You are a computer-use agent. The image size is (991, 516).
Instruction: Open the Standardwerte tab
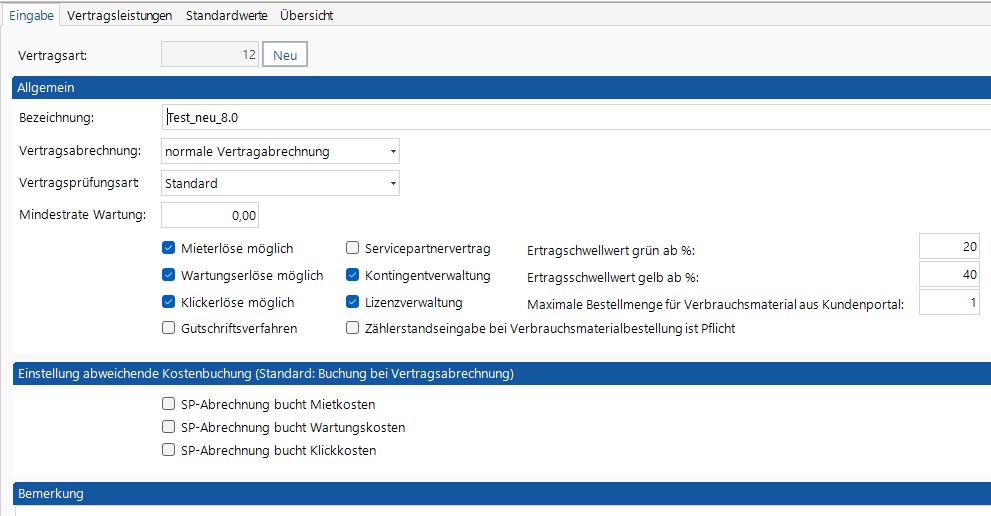pos(226,15)
